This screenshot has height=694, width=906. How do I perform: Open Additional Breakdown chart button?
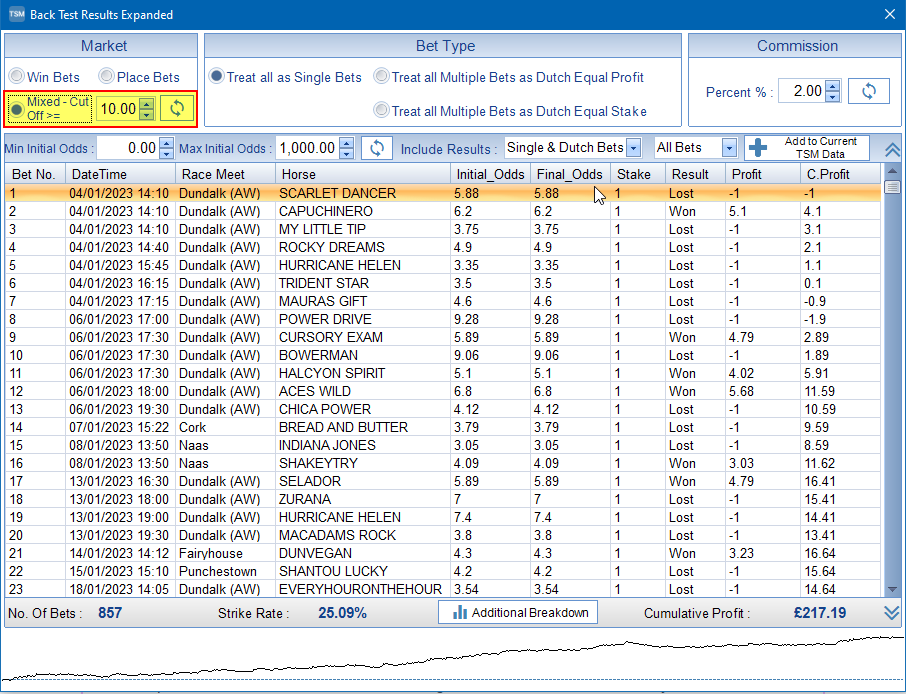[518, 612]
